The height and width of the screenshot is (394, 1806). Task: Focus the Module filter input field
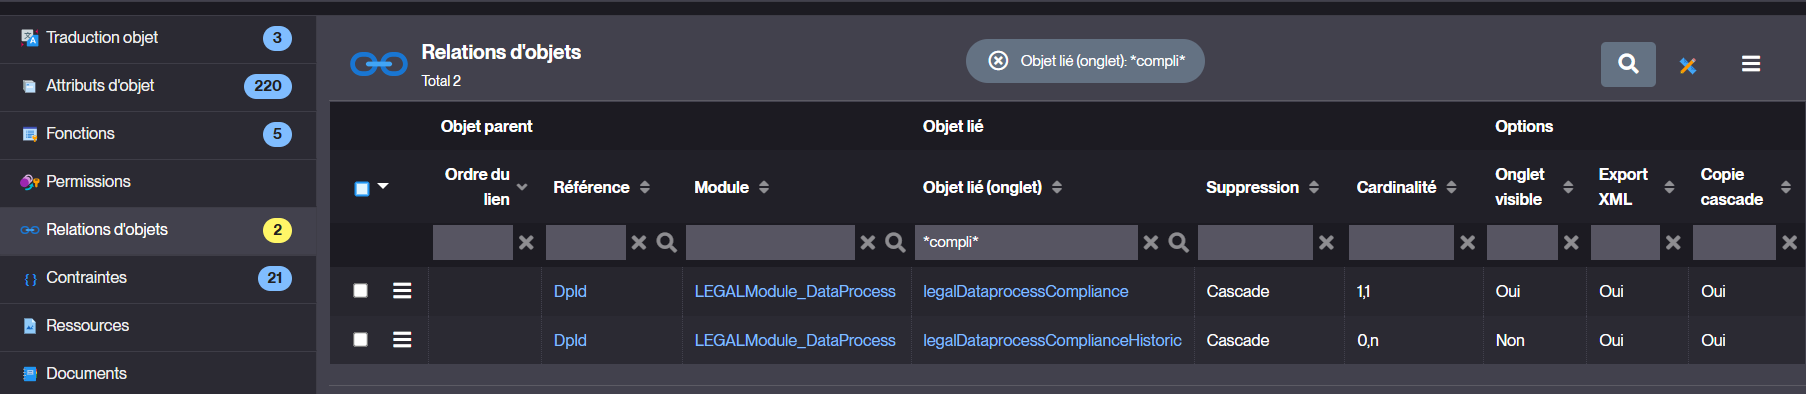770,243
